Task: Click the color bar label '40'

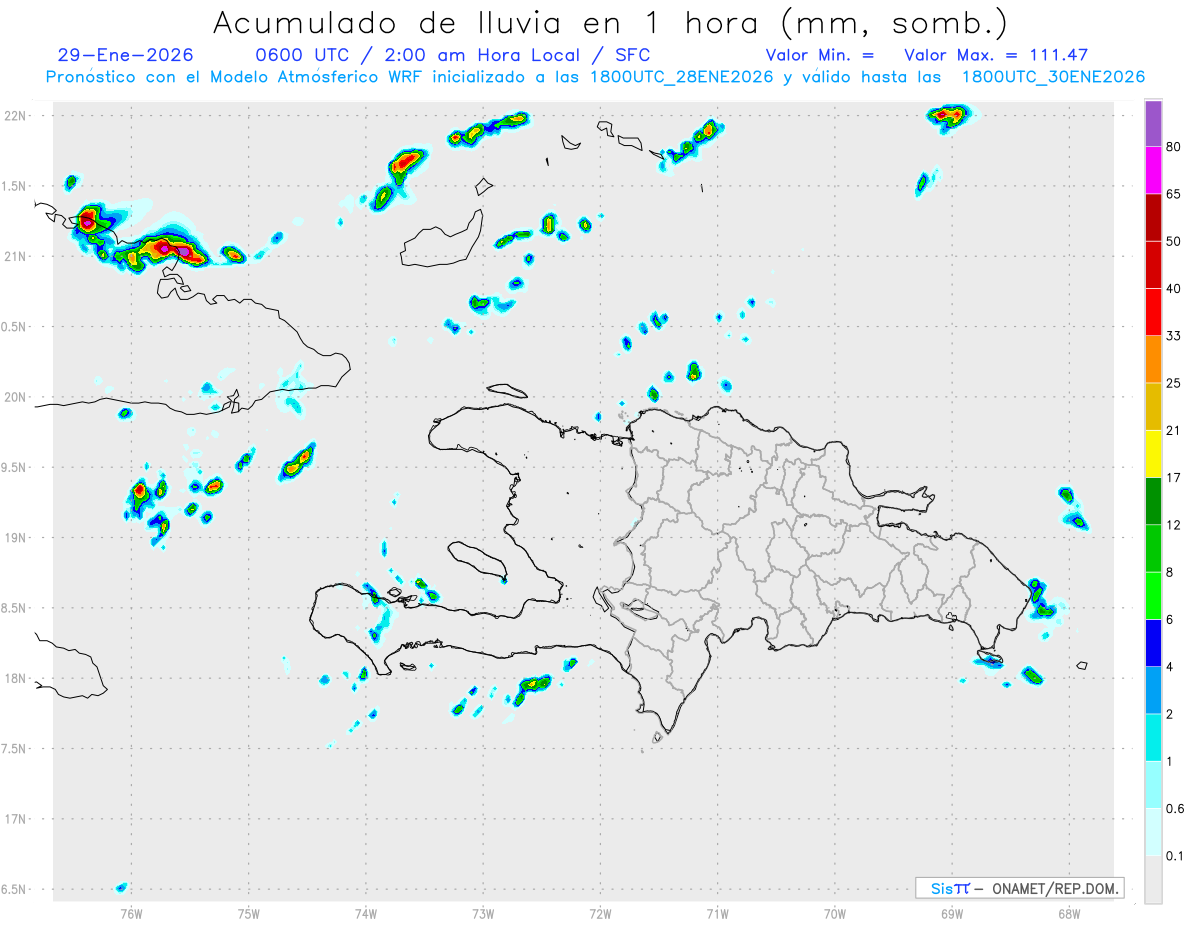Action: click(x=1174, y=289)
